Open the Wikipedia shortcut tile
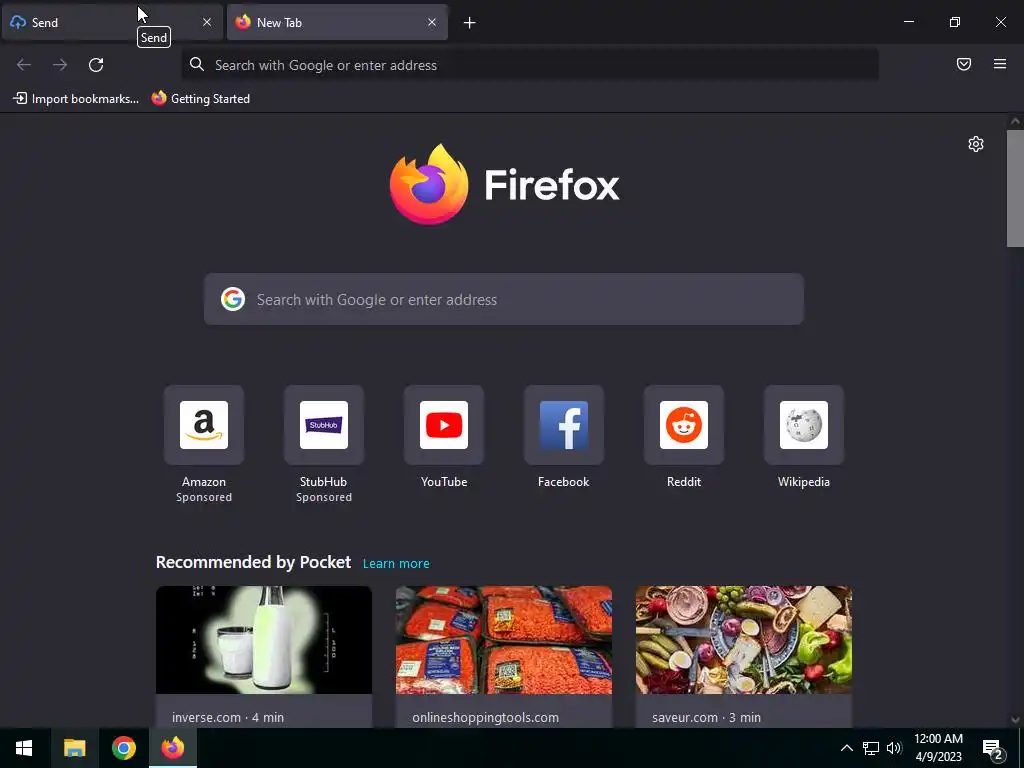This screenshot has width=1024, height=768. pos(804,425)
